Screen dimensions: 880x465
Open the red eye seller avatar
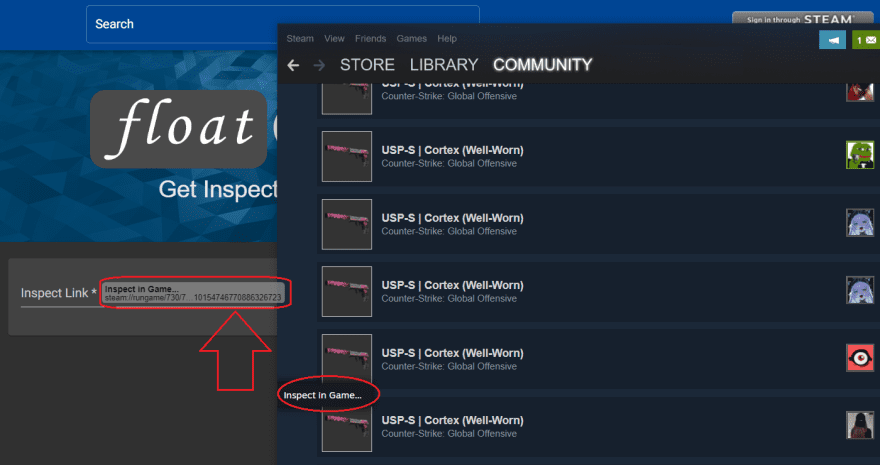[860, 357]
